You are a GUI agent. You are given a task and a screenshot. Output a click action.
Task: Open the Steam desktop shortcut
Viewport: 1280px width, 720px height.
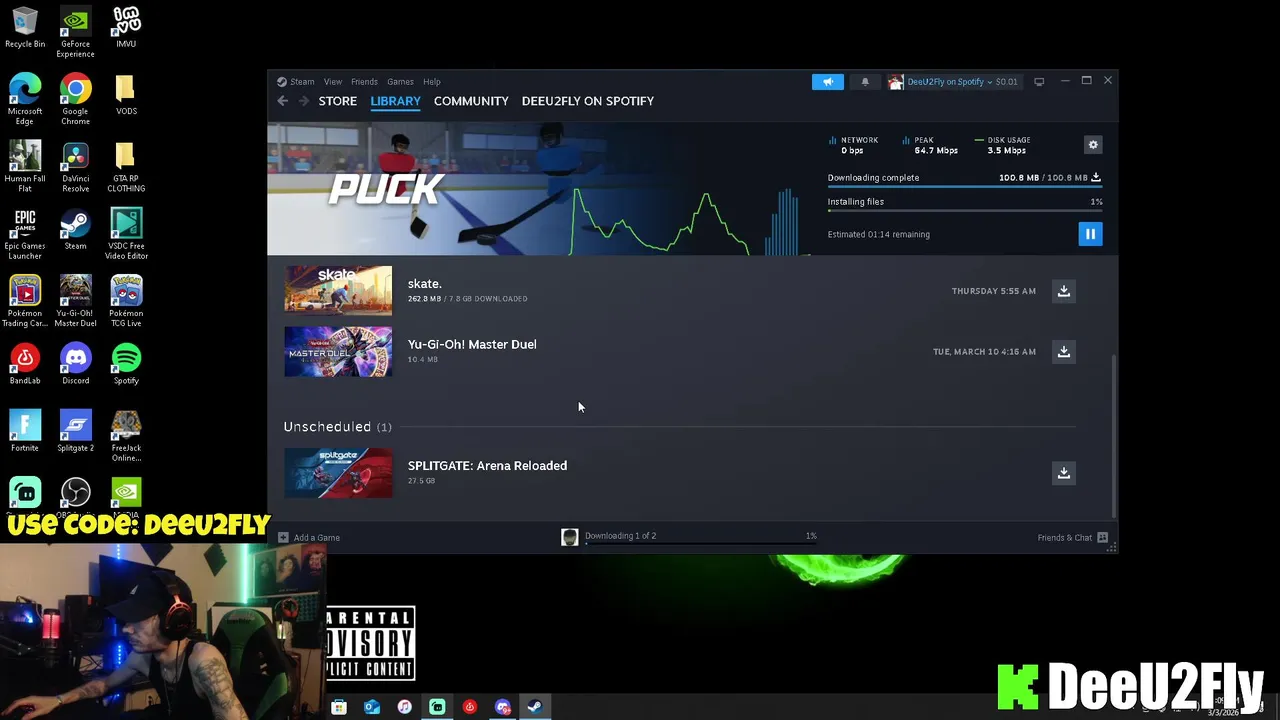coord(75,230)
